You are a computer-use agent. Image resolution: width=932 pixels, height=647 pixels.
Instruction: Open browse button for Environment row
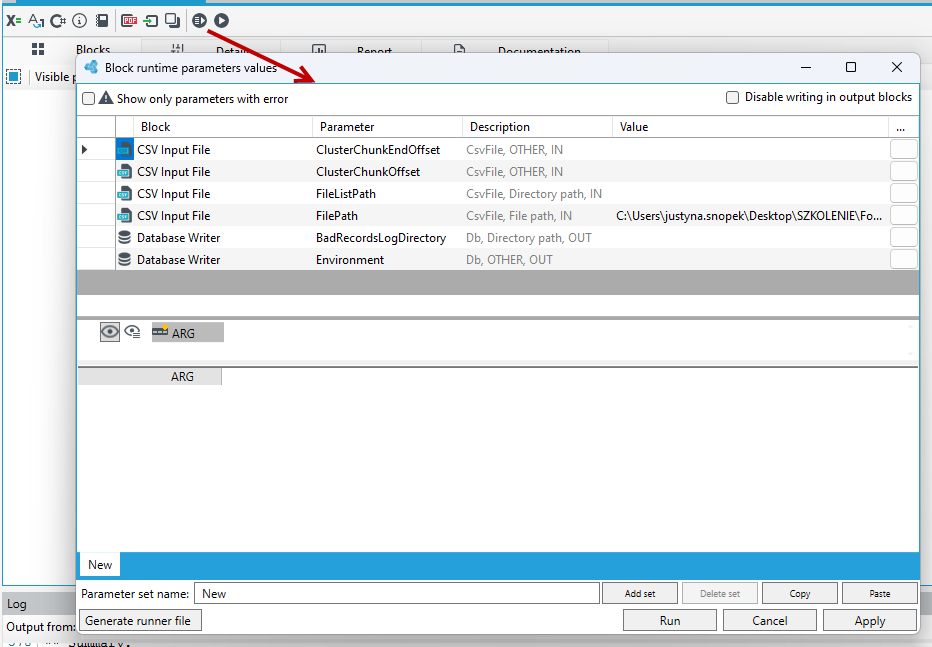pyautogui.click(x=903, y=260)
